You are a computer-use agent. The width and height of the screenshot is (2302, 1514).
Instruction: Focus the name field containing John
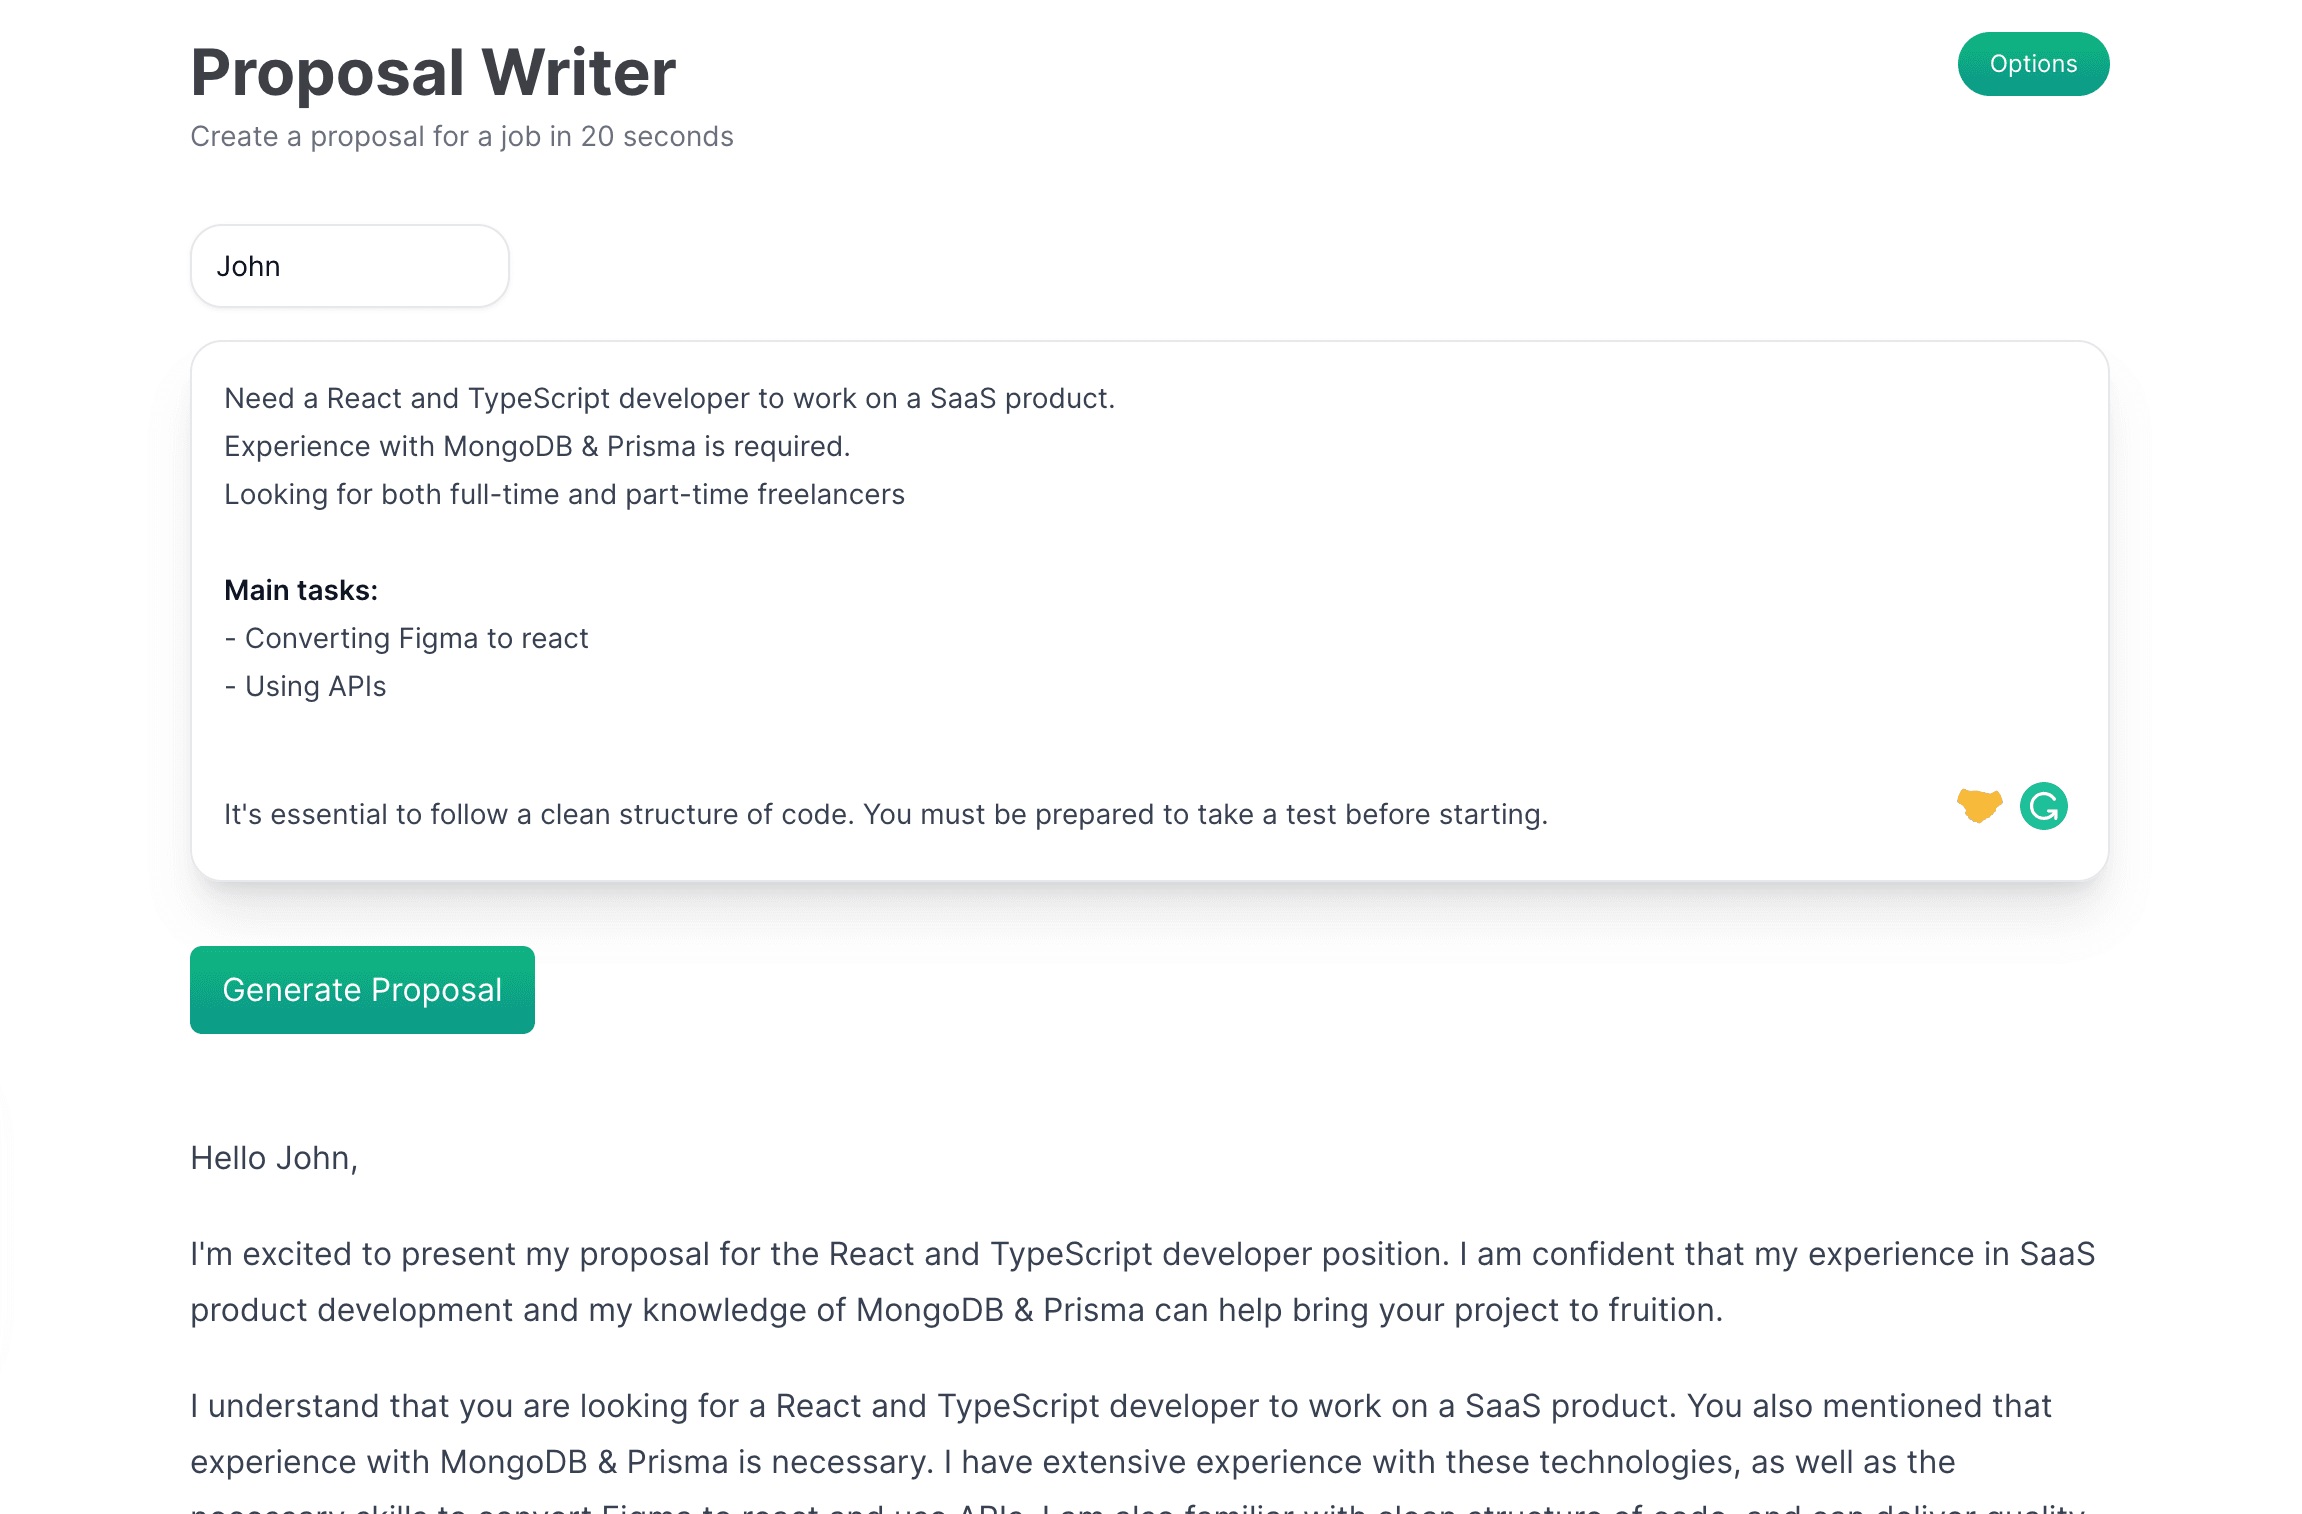[x=349, y=266]
